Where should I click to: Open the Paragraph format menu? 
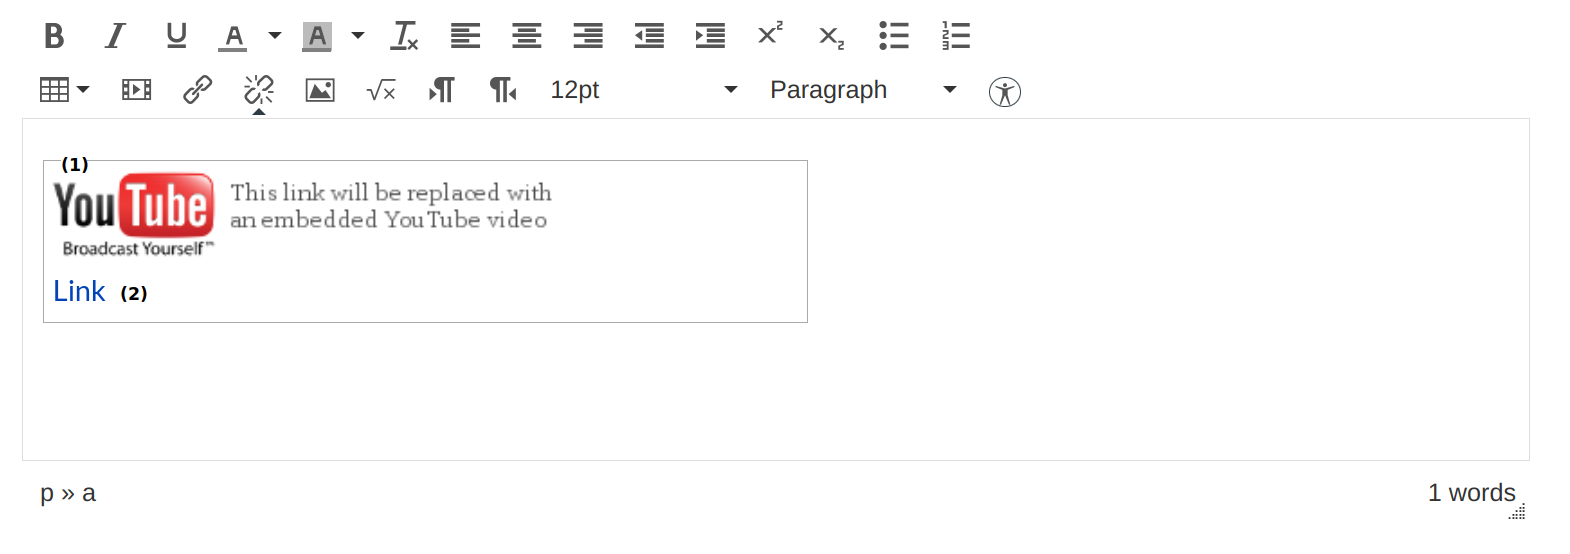click(x=863, y=90)
